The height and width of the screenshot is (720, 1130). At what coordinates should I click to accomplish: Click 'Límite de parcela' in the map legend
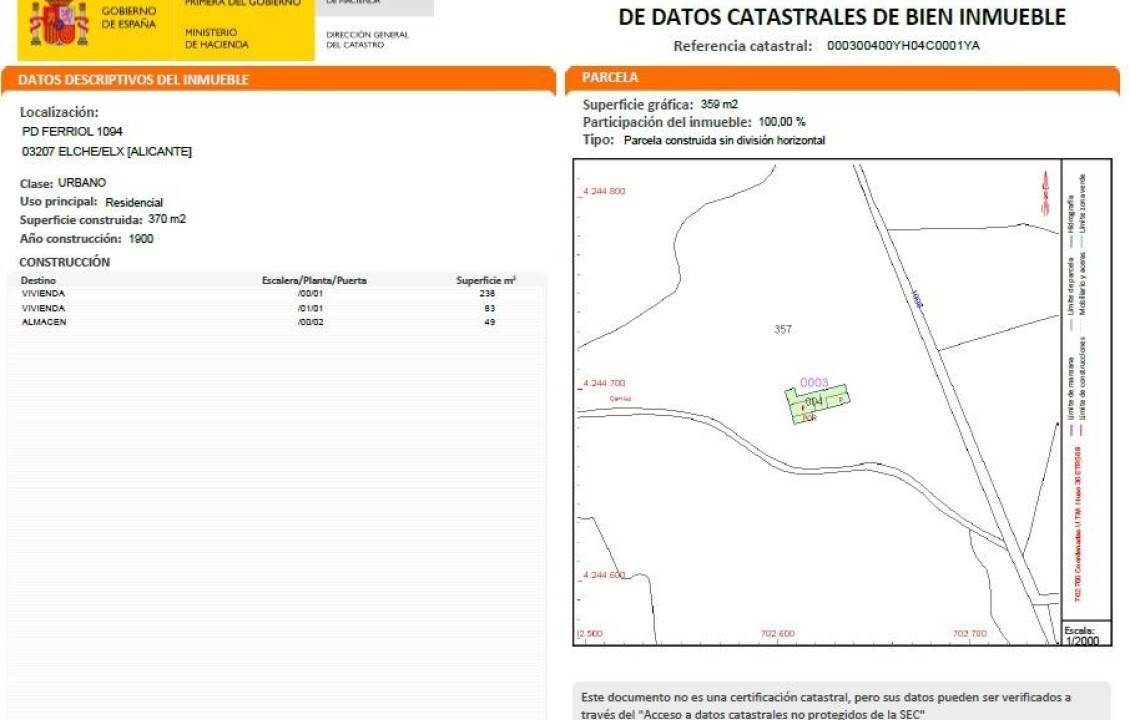point(1071,288)
